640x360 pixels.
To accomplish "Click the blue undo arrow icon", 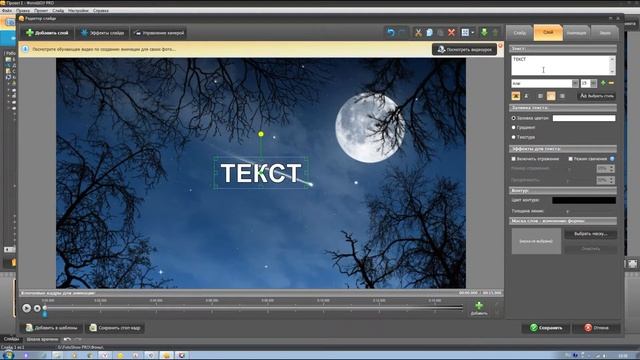I will coord(391,33).
